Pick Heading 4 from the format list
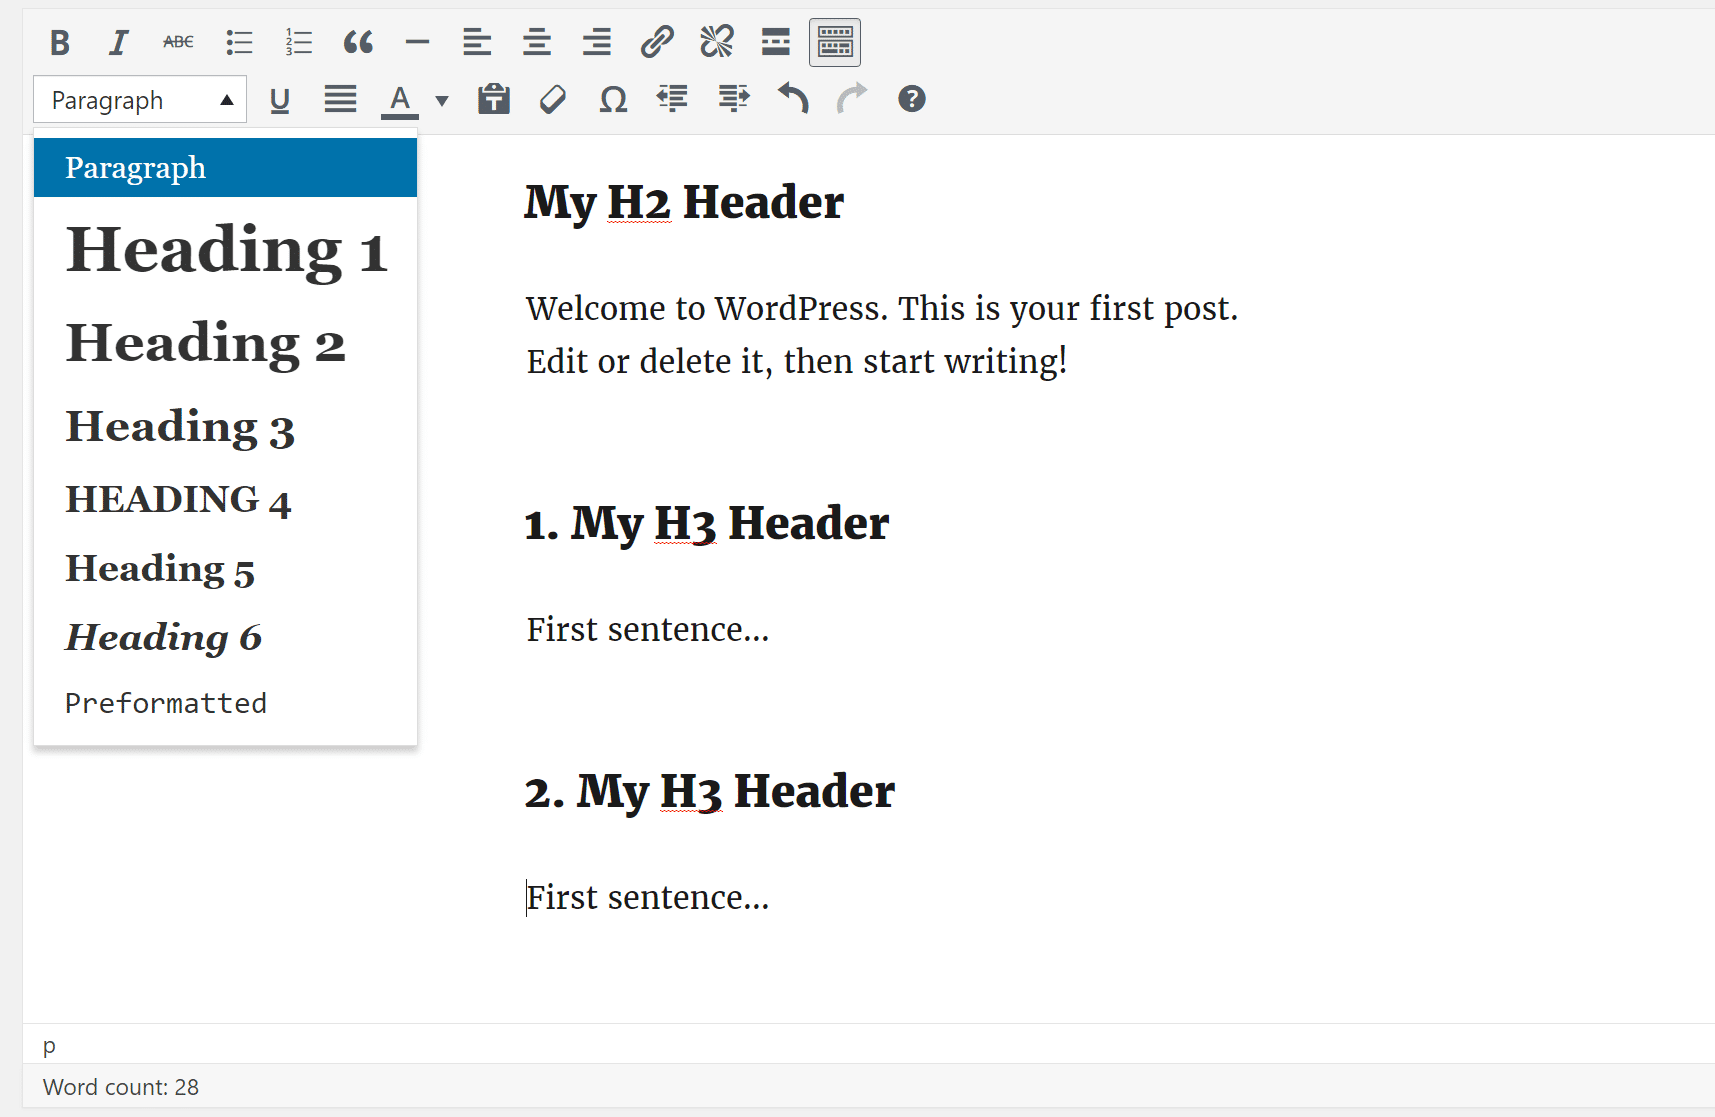This screenshot has width=1715, height=1117. (178, 500)
